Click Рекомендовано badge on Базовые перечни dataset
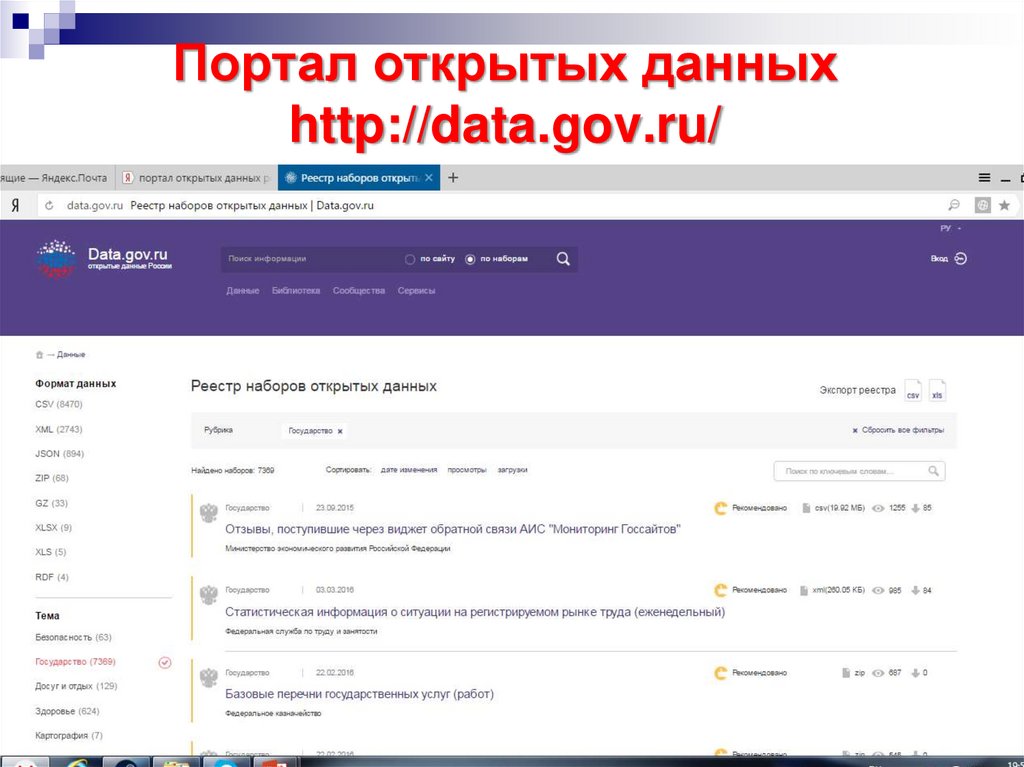The height and width of the screenshot is (767, 1024). [750, 672]
